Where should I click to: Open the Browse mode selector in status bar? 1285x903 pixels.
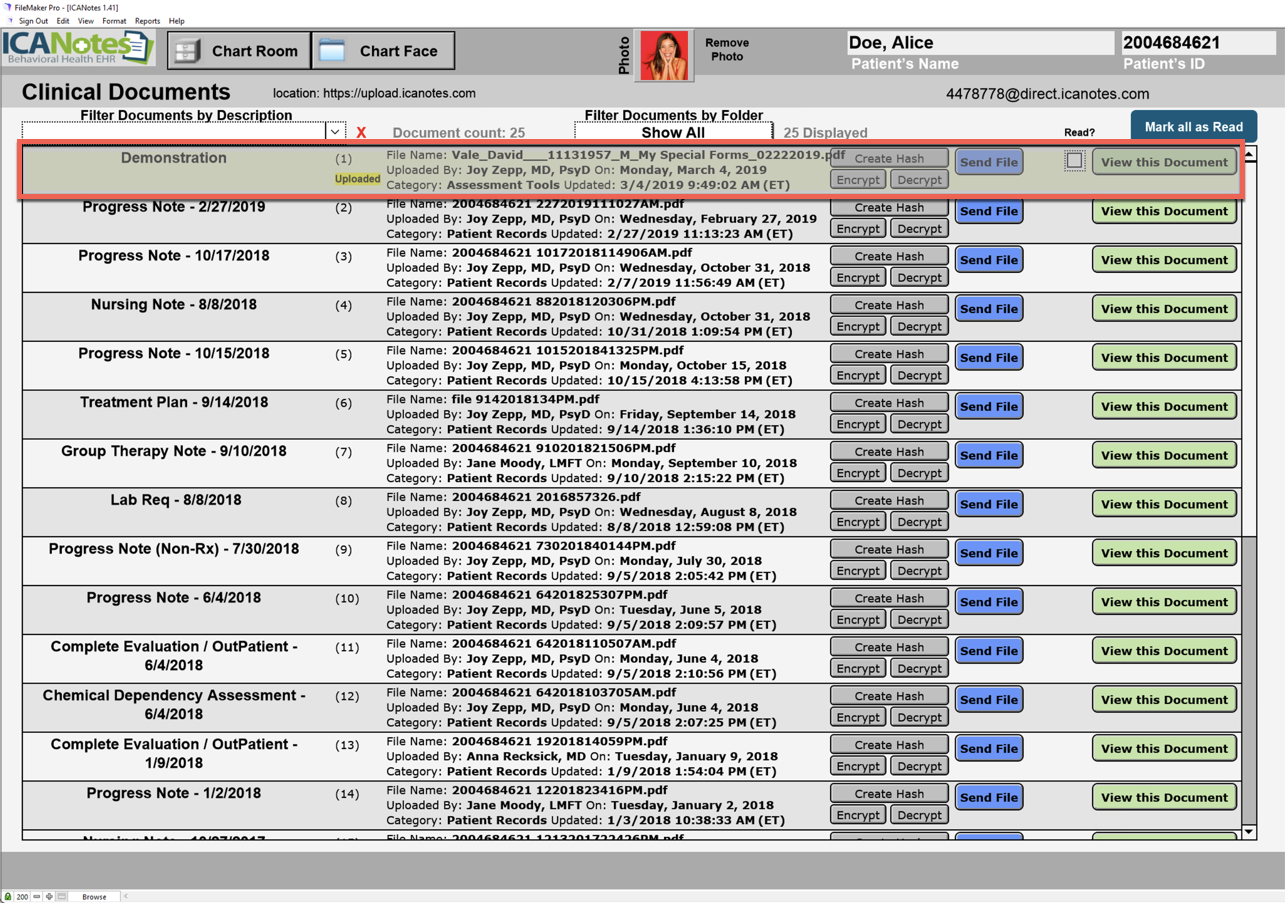(x=94, y=897)
